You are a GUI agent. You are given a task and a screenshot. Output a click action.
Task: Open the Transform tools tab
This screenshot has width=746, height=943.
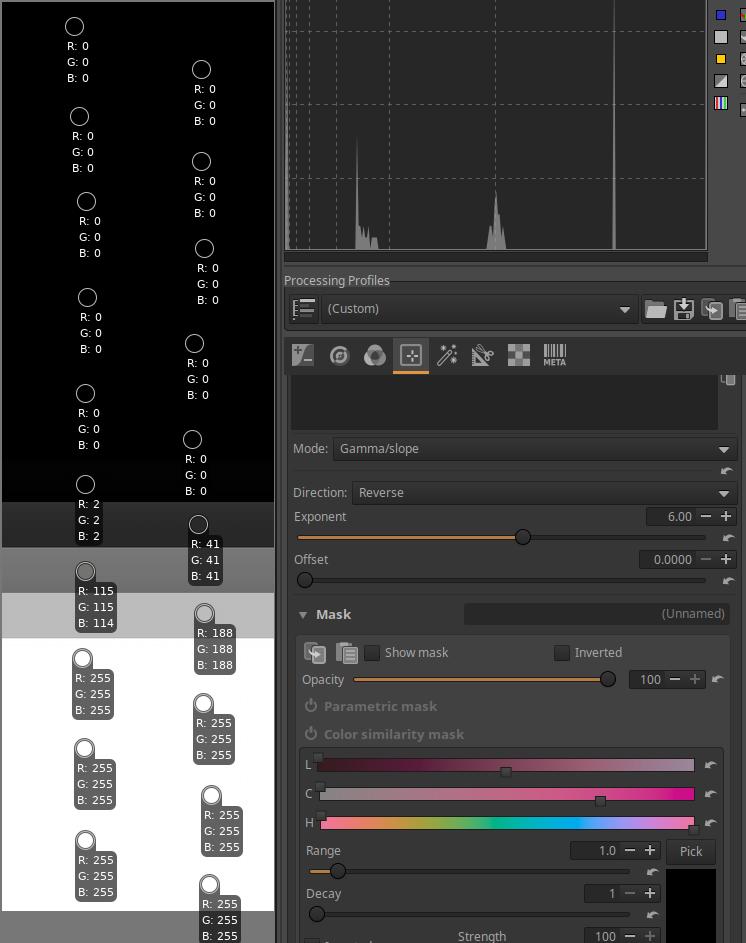point(482,355)
